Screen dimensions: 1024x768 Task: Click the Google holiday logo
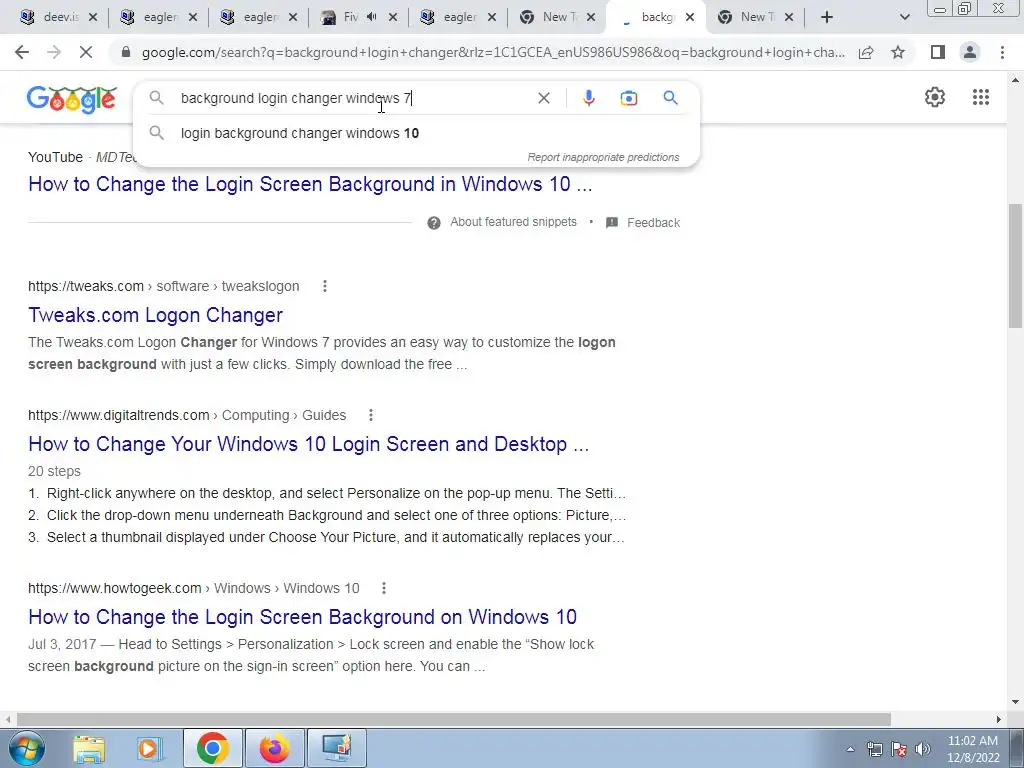[72, 99]
